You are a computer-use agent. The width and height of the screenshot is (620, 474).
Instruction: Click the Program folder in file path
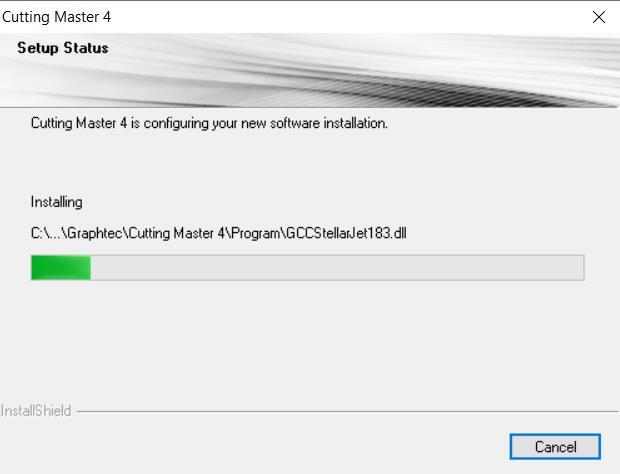(255, 233)
